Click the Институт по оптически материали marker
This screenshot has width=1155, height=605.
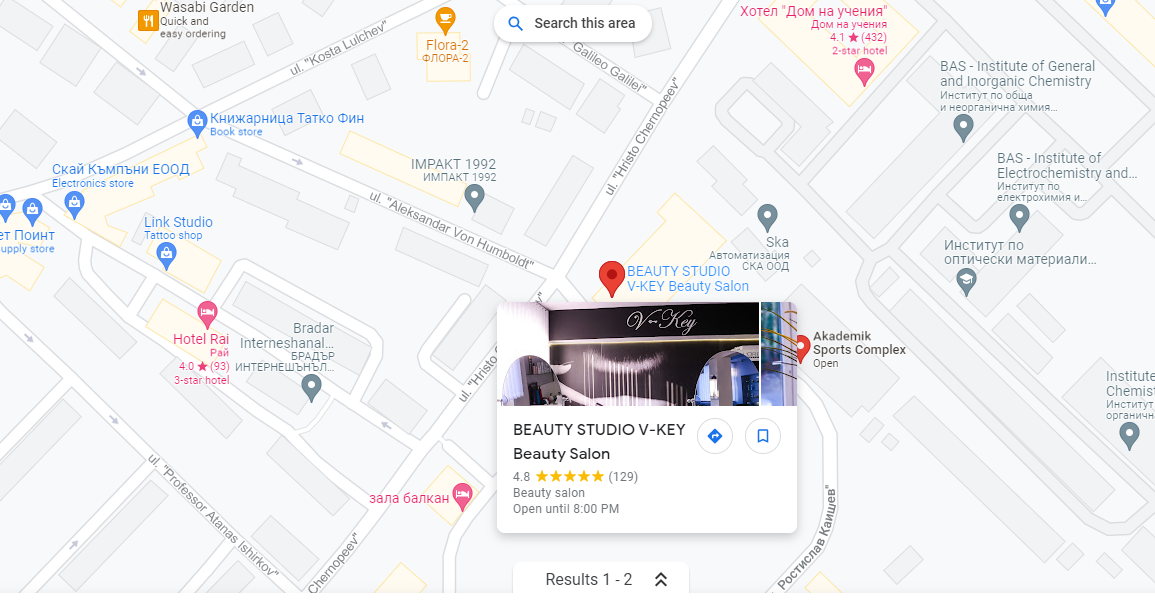tap(966, 281)
